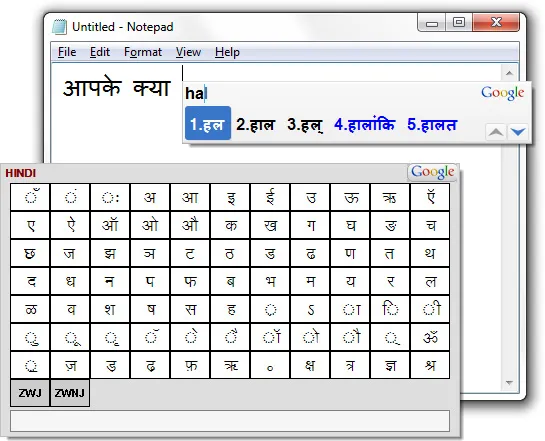Insert the ZWJ character
545x441 pixels.
30,393
